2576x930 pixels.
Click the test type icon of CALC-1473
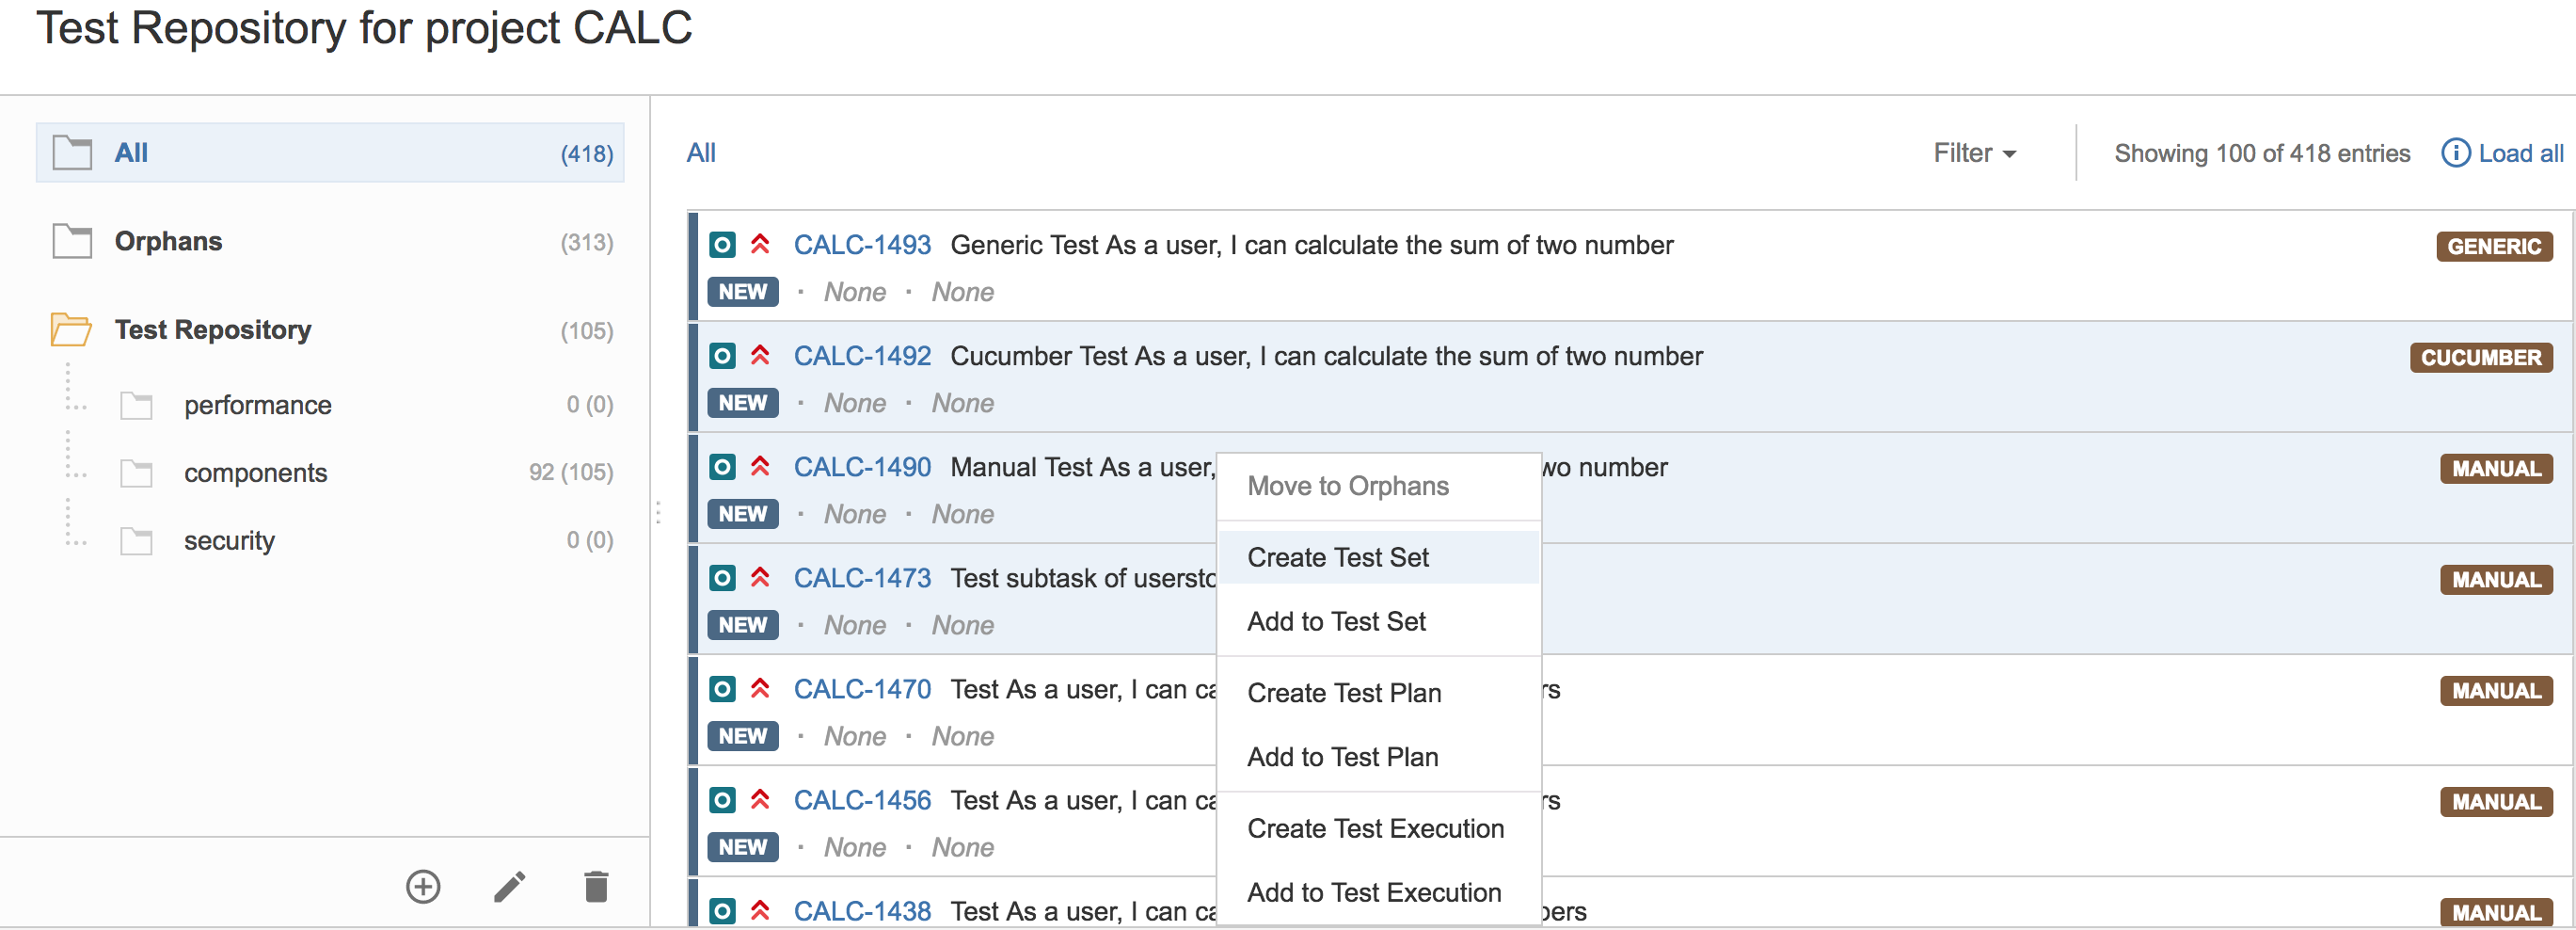(722, 578)
